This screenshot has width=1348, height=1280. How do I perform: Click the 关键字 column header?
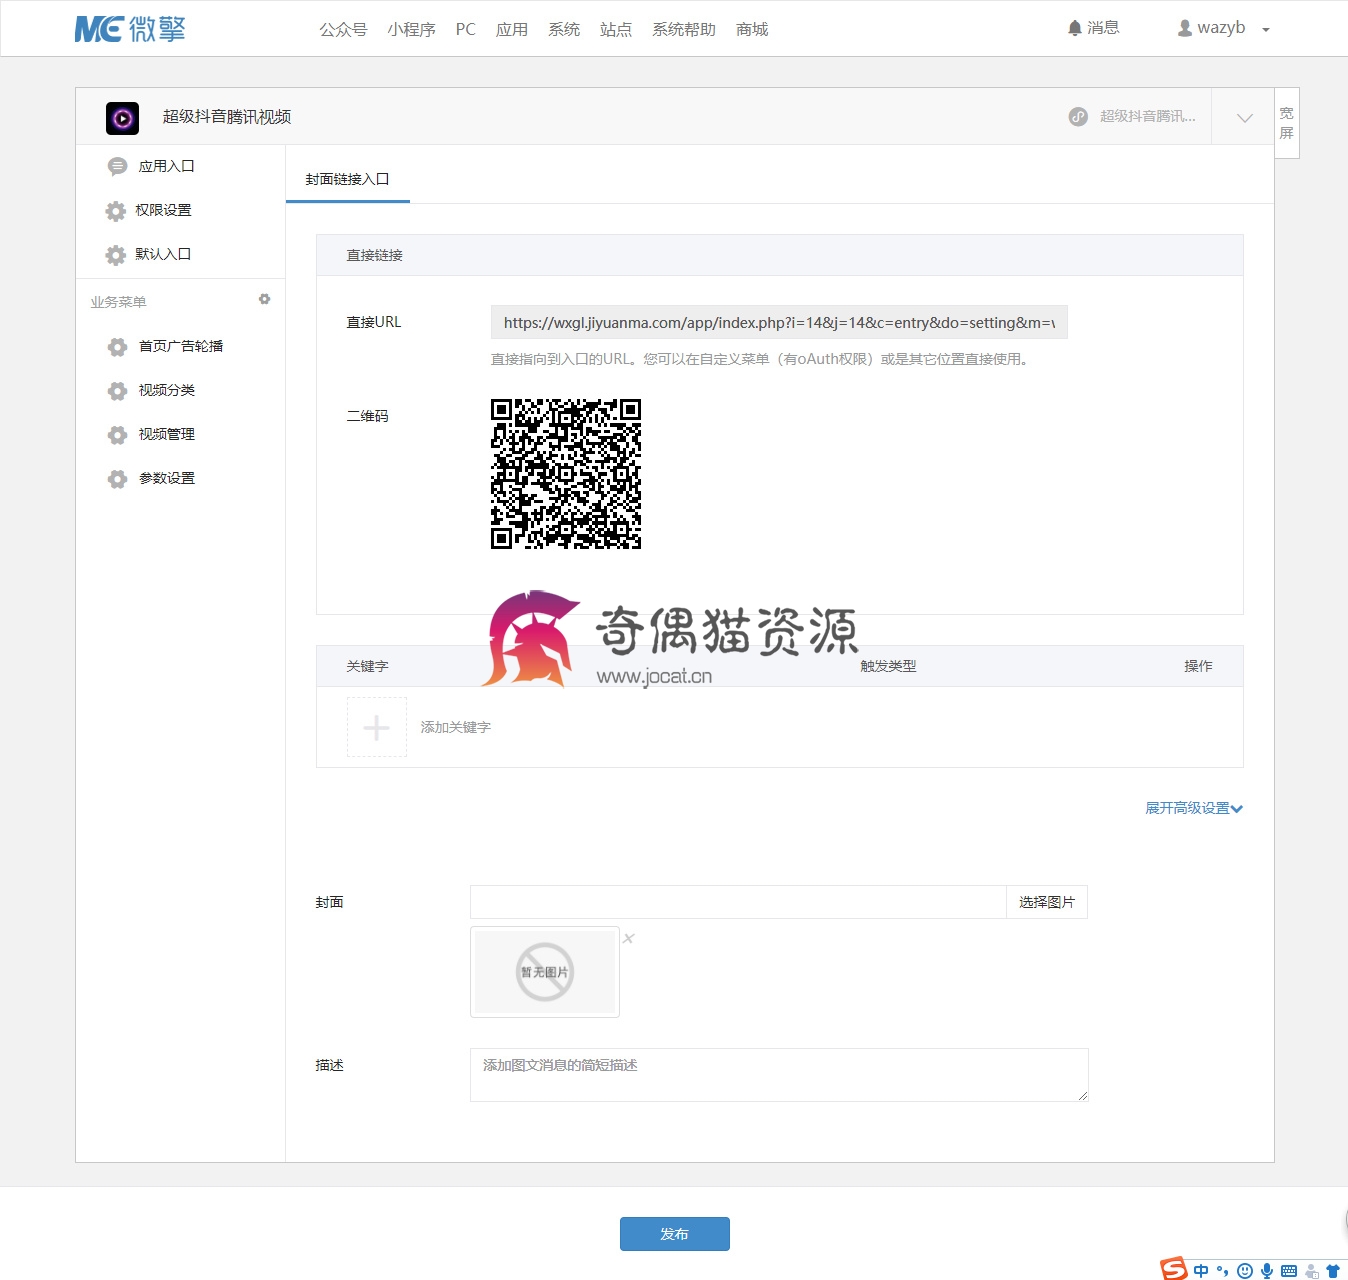[x=367, y=666]
